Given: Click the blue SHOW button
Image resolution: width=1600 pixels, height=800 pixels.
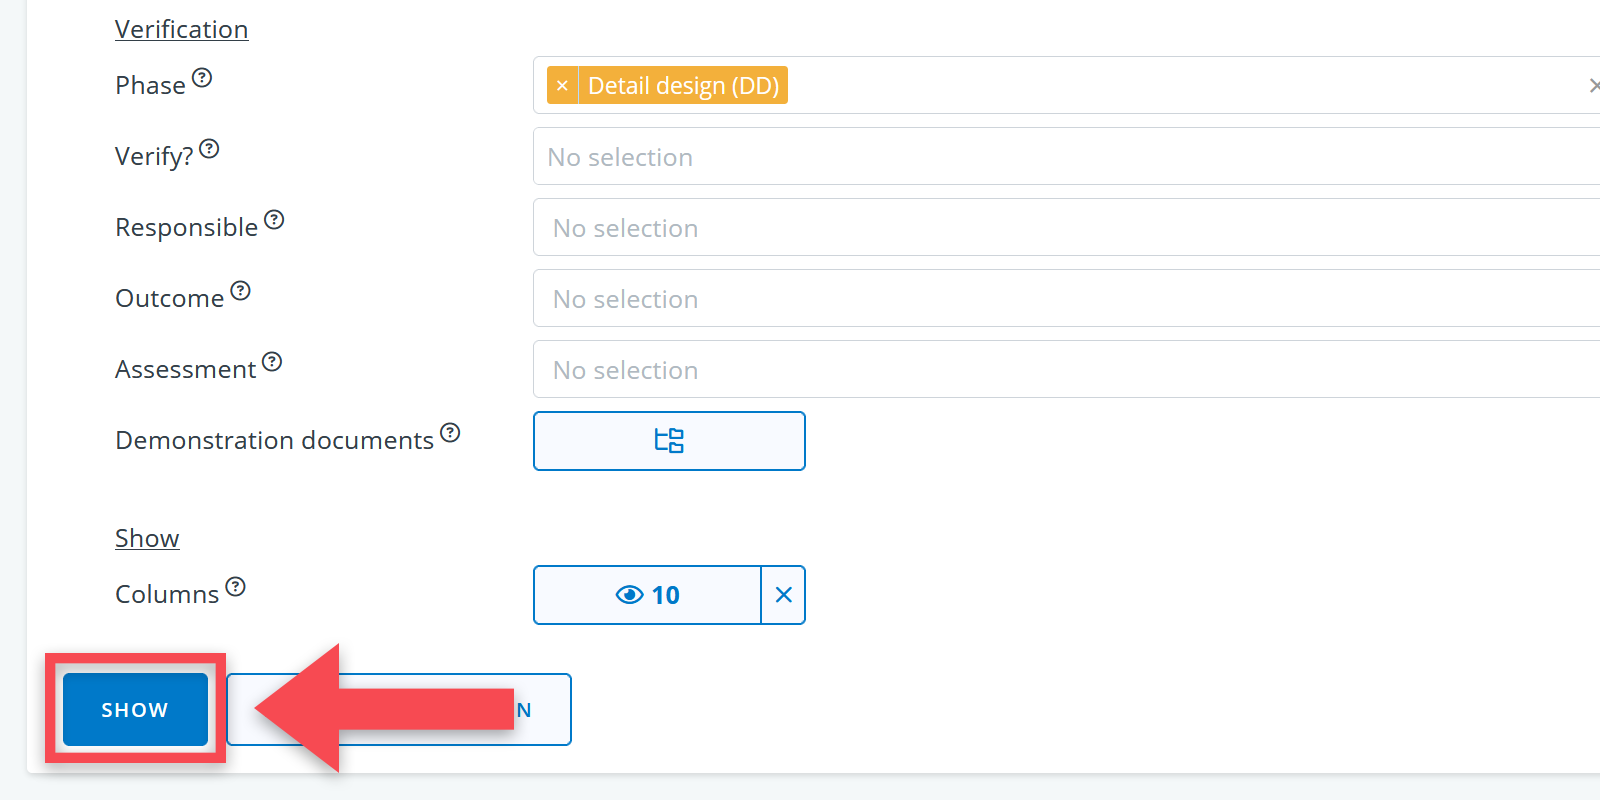Looking at the screenshot, I should point(135,710).
